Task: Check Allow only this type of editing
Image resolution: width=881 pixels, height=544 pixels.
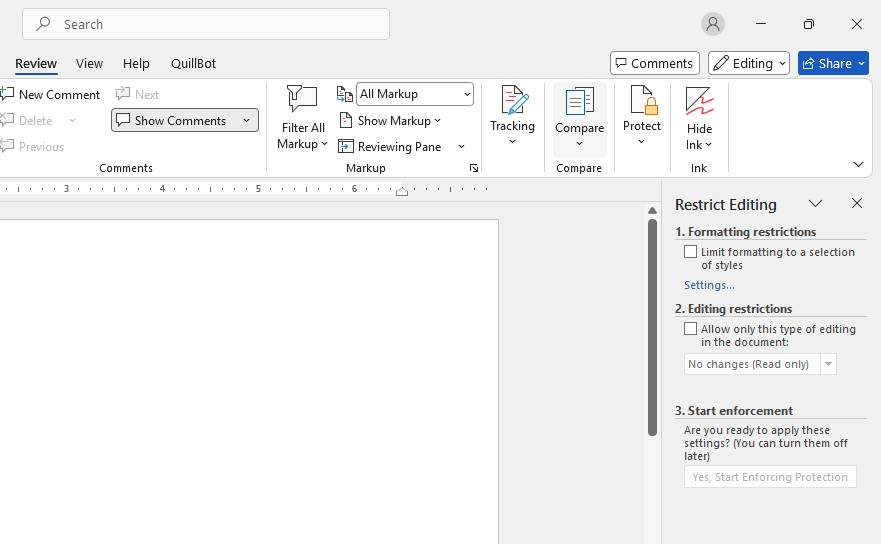Action: (690, 329)
